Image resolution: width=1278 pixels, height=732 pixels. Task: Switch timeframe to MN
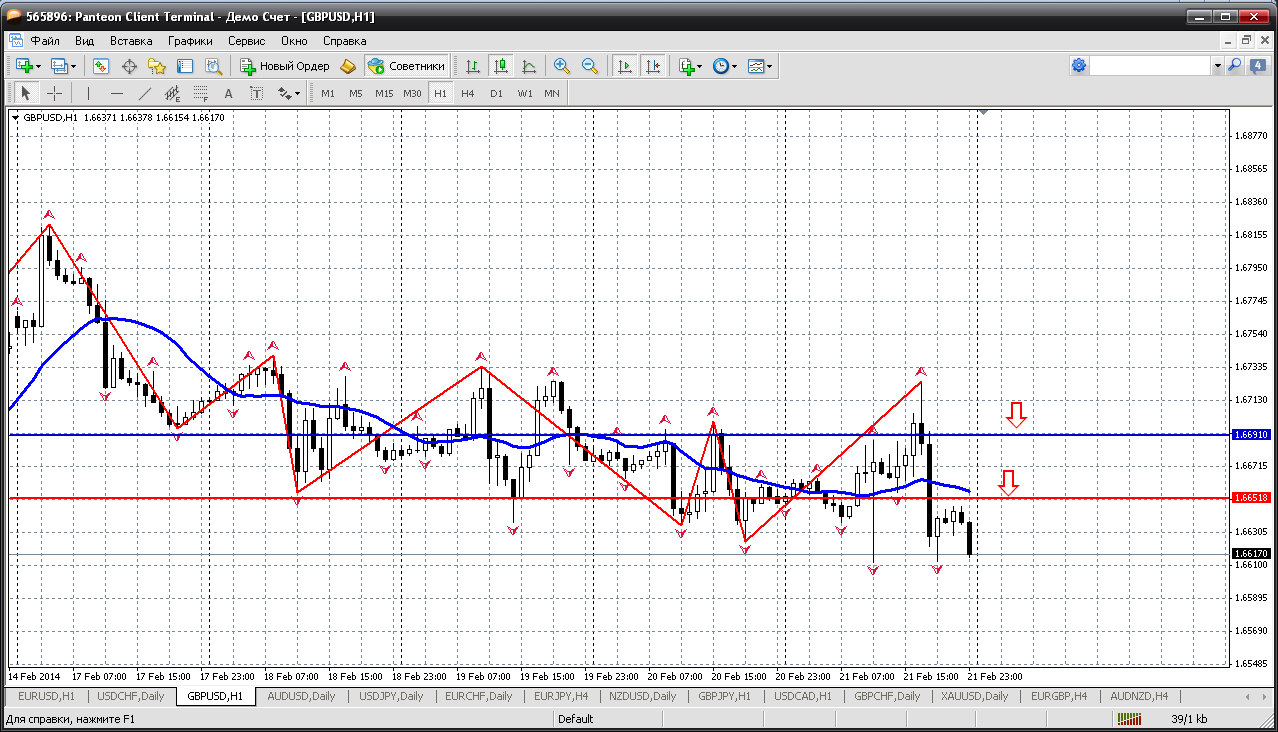pos(552,93)
